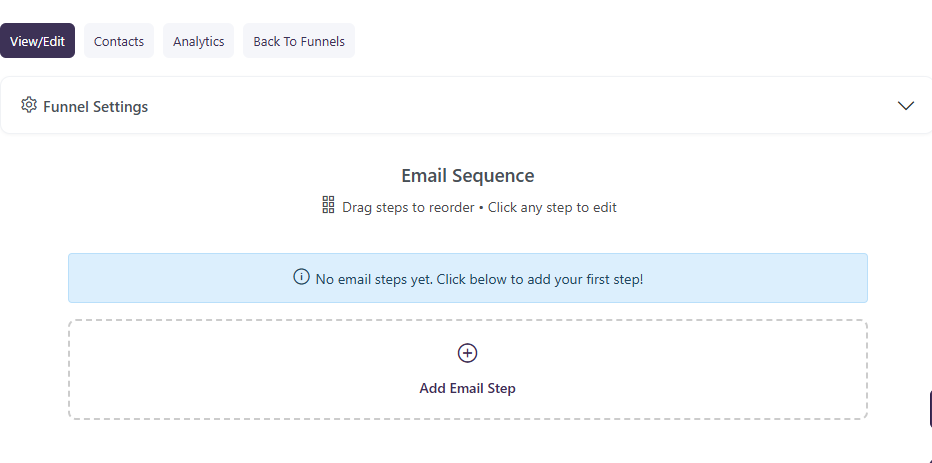This screenshot has height=463, width=932.
Task: Click dark widget tab at right edge
Action: tap(928, 409)
